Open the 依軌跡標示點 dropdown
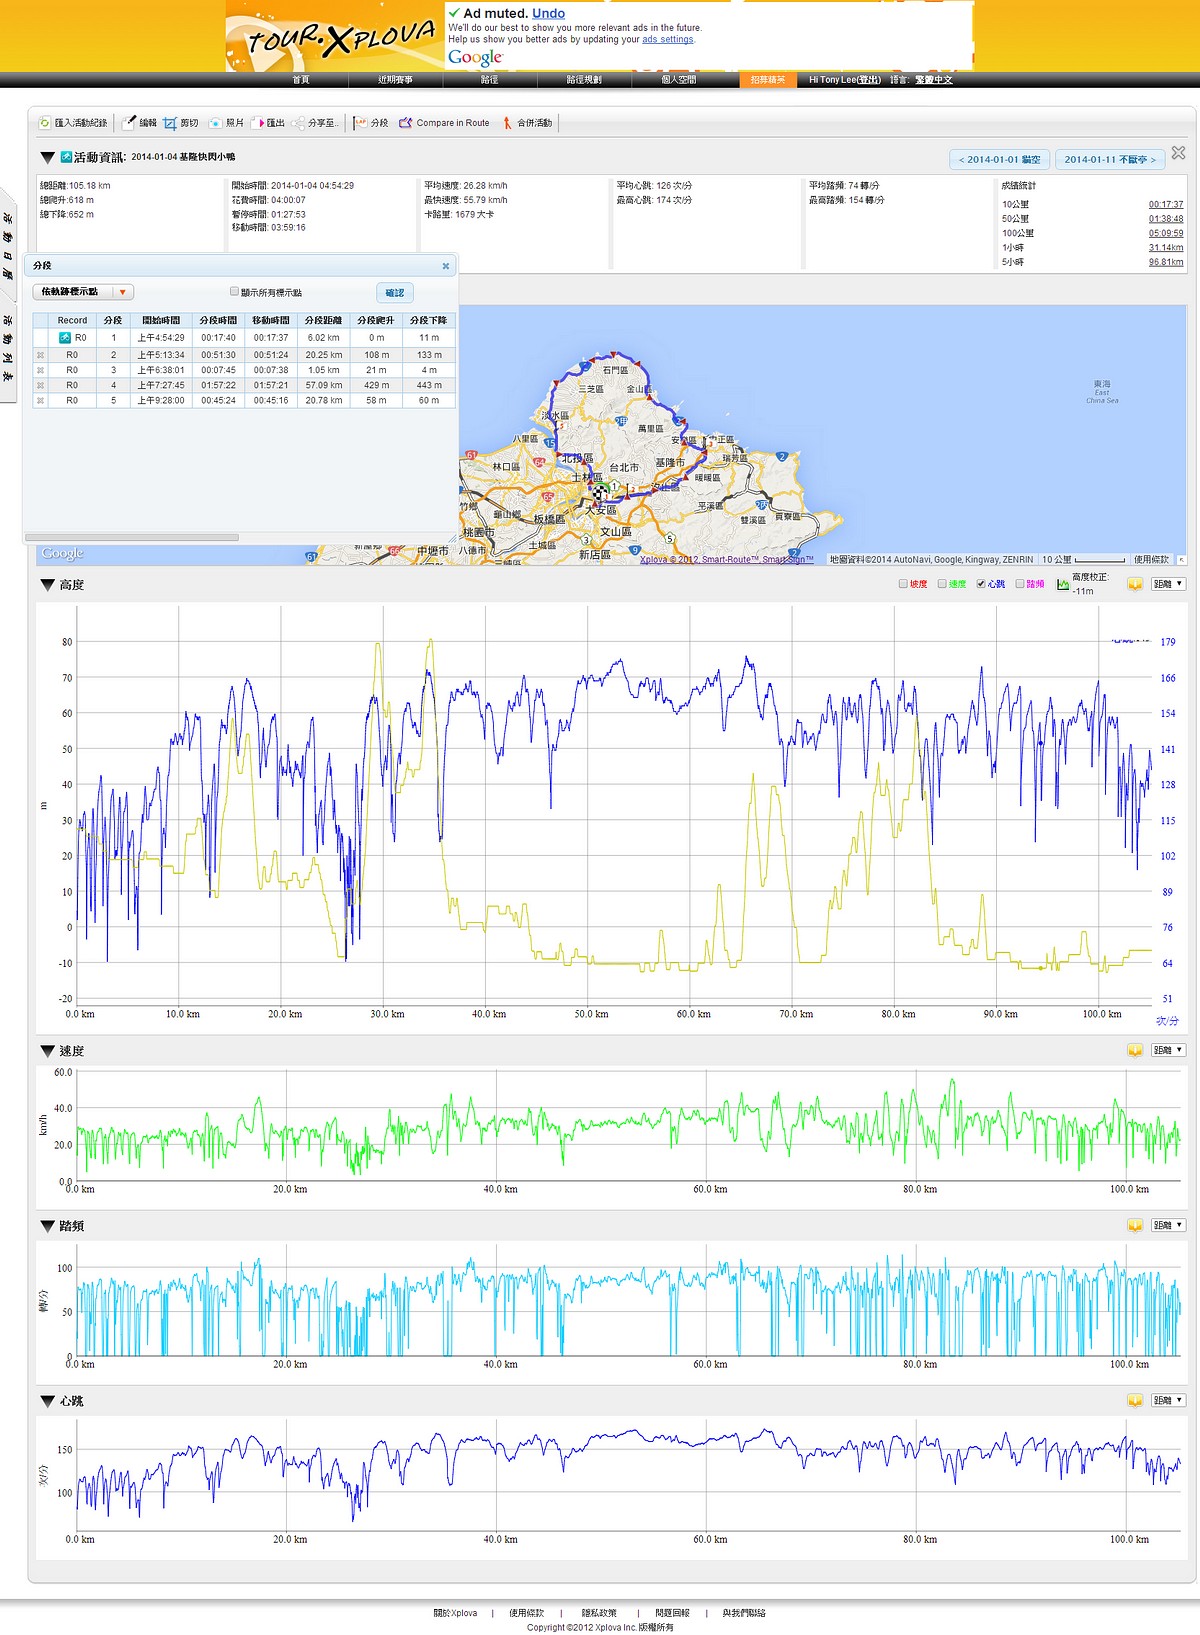The height and width of the screenshot is (1635, 1200). click(x=122, y=292)
